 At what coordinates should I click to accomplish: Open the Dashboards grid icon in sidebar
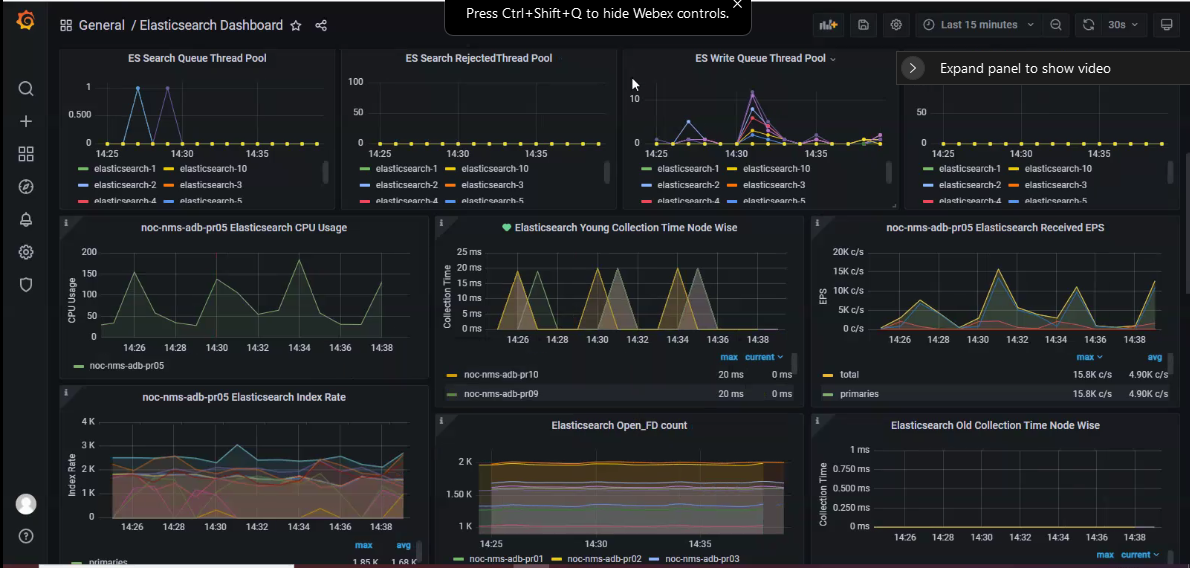26,154
